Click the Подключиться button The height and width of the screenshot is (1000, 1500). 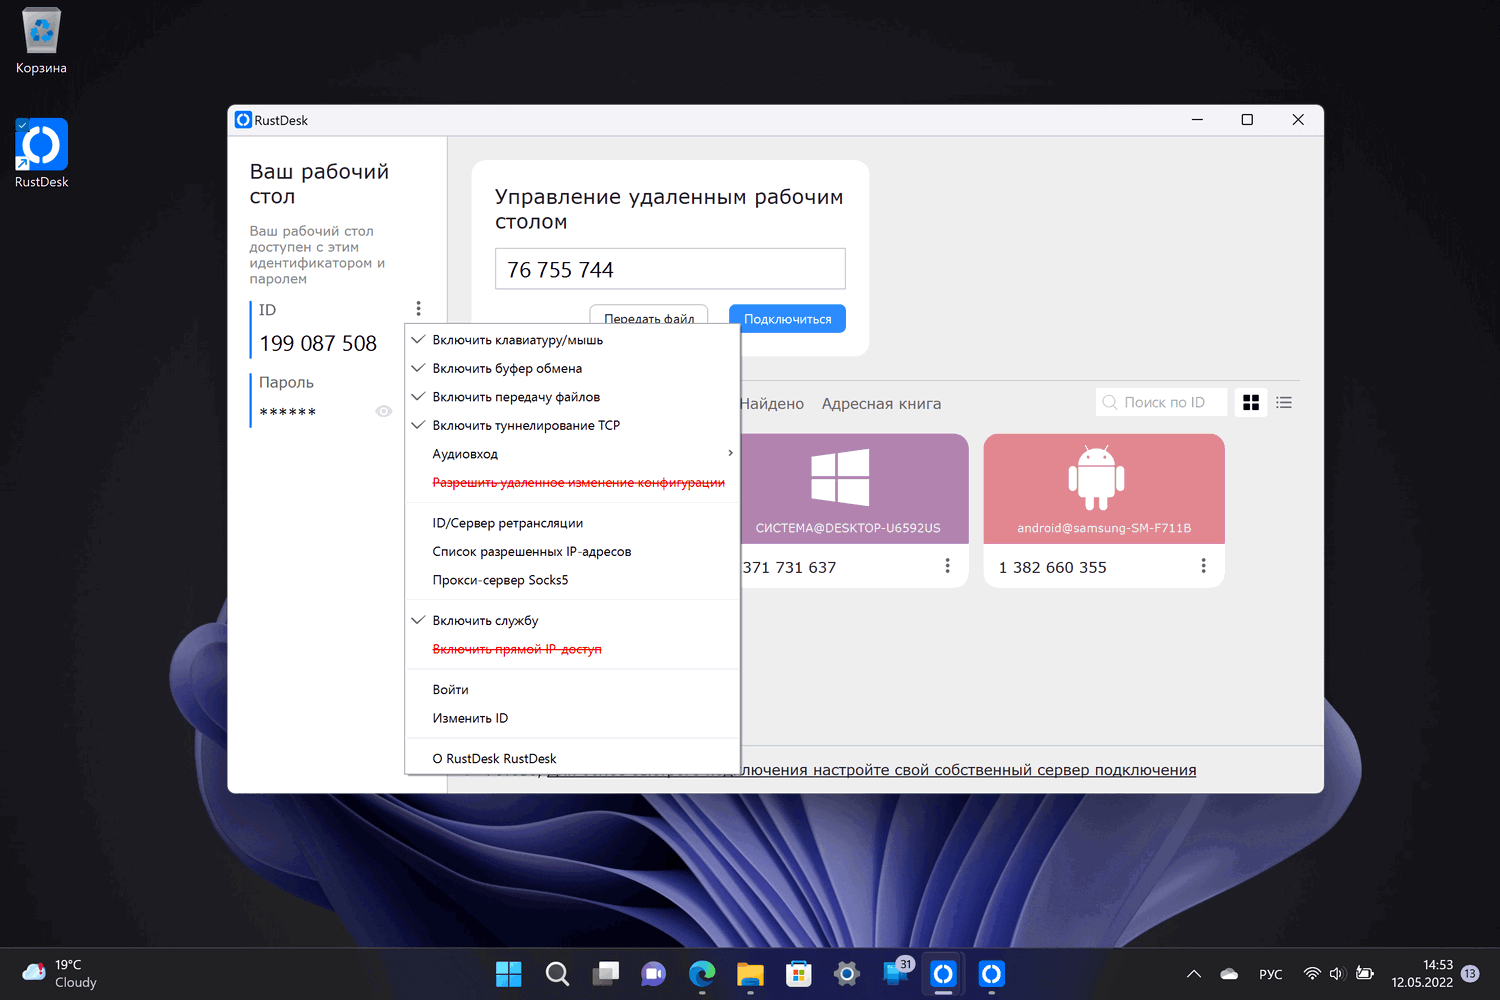(787, 318)
